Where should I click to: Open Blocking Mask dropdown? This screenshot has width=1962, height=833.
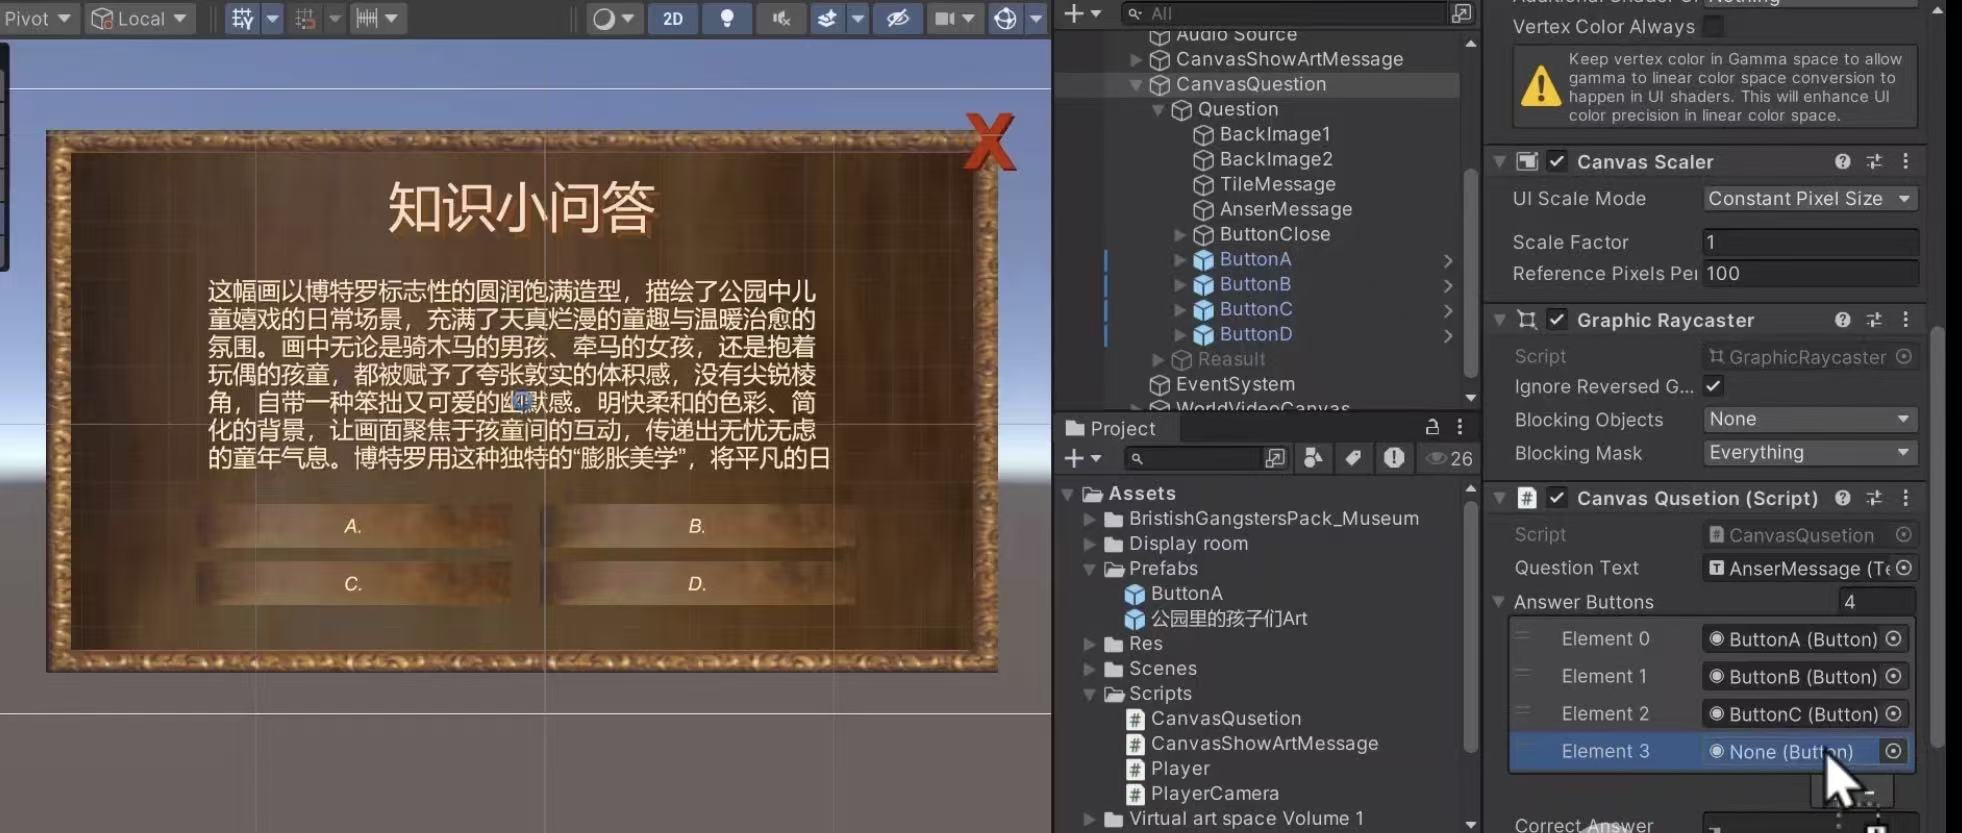tap(1810, 453)
